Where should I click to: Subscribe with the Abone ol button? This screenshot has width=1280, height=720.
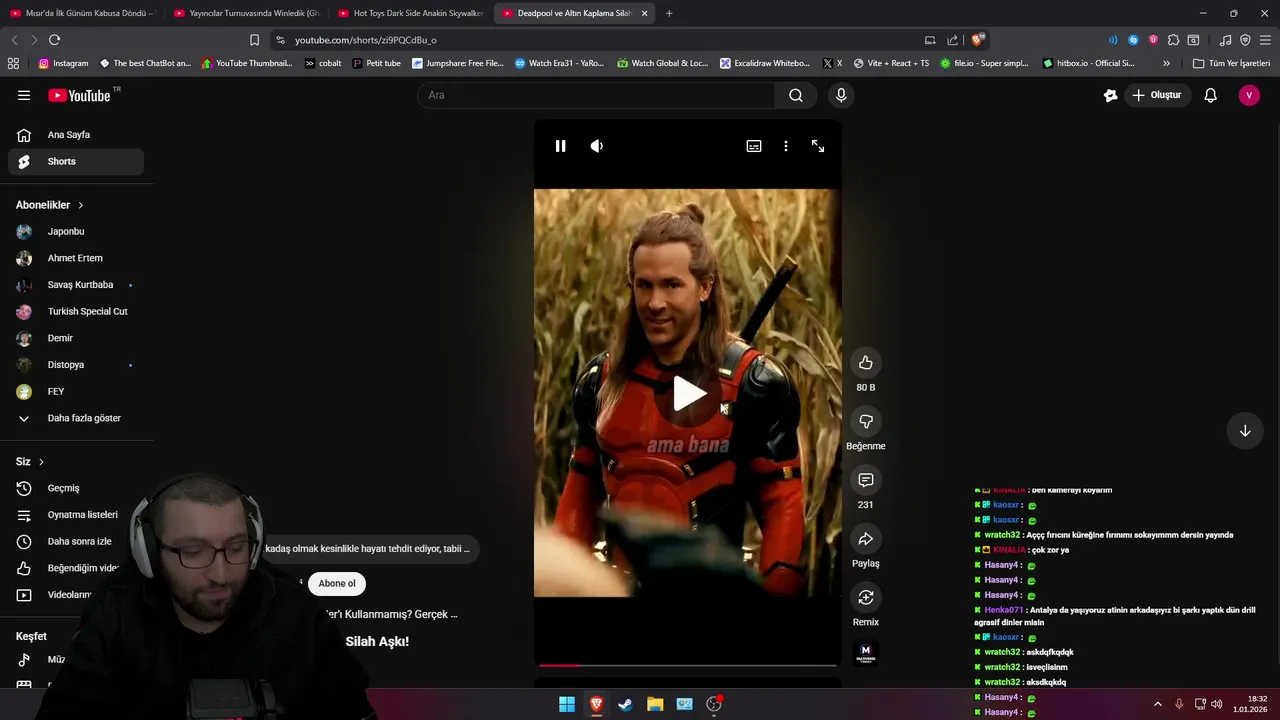click(x=337, y=583)
